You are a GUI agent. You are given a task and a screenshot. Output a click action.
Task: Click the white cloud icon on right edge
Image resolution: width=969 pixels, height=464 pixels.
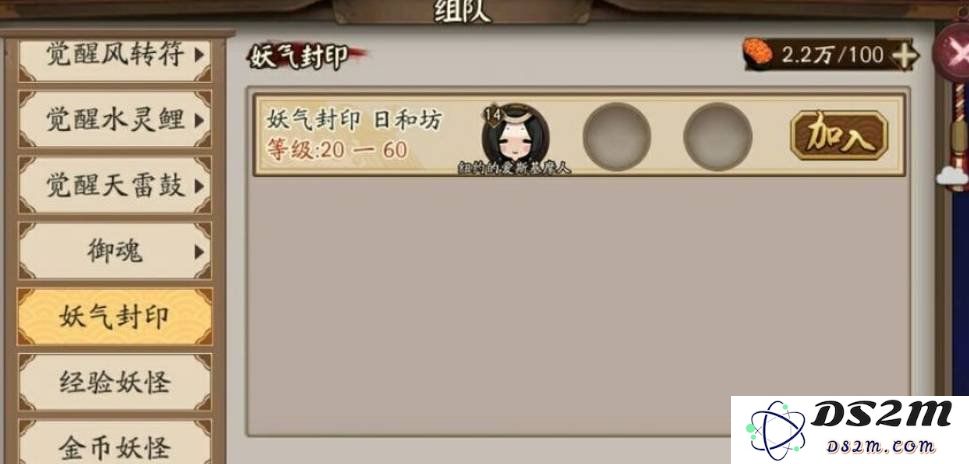(x=953, y=177)
